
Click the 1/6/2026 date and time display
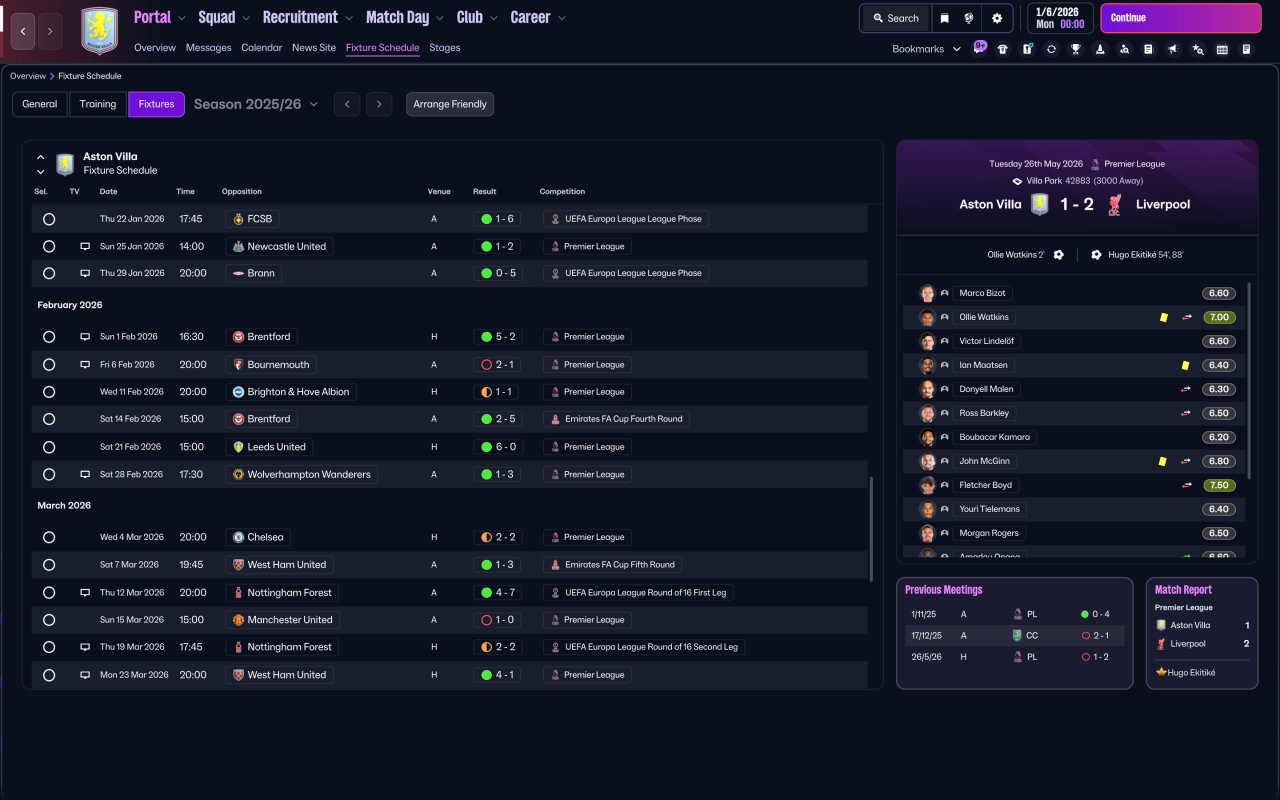pos(1060,18)
